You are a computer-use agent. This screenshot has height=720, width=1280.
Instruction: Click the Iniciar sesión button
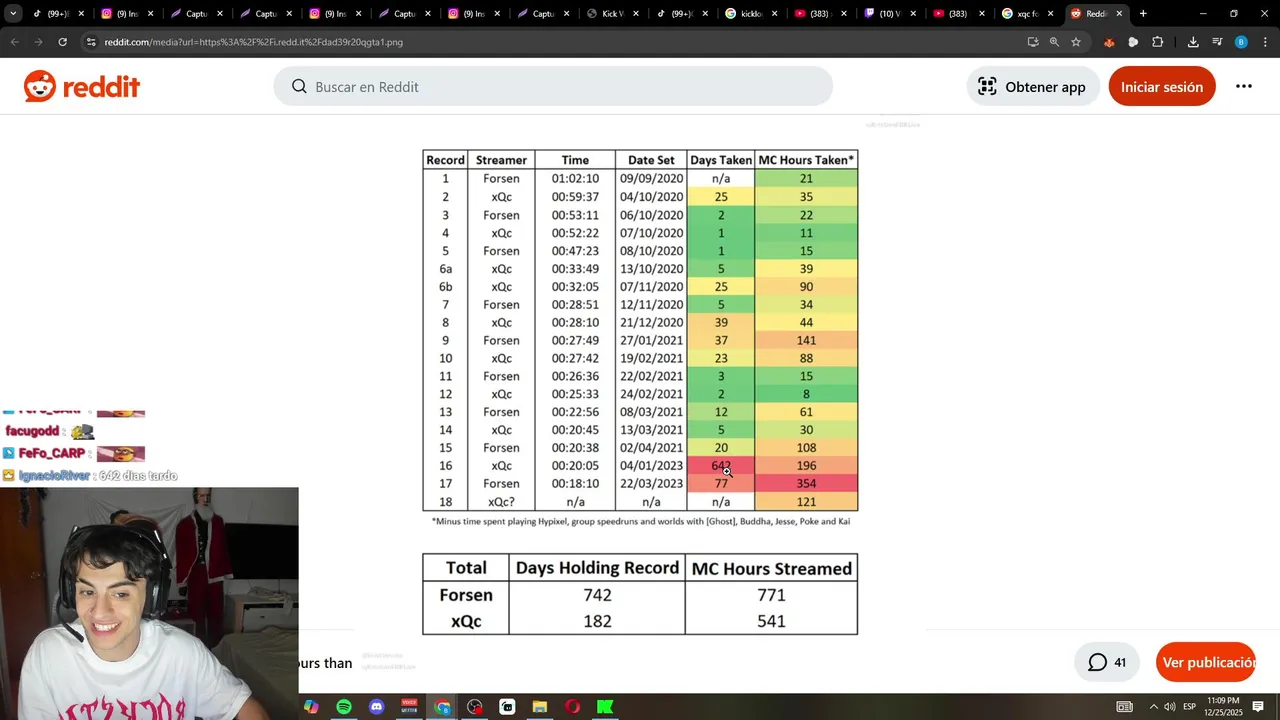[1162, 87]
